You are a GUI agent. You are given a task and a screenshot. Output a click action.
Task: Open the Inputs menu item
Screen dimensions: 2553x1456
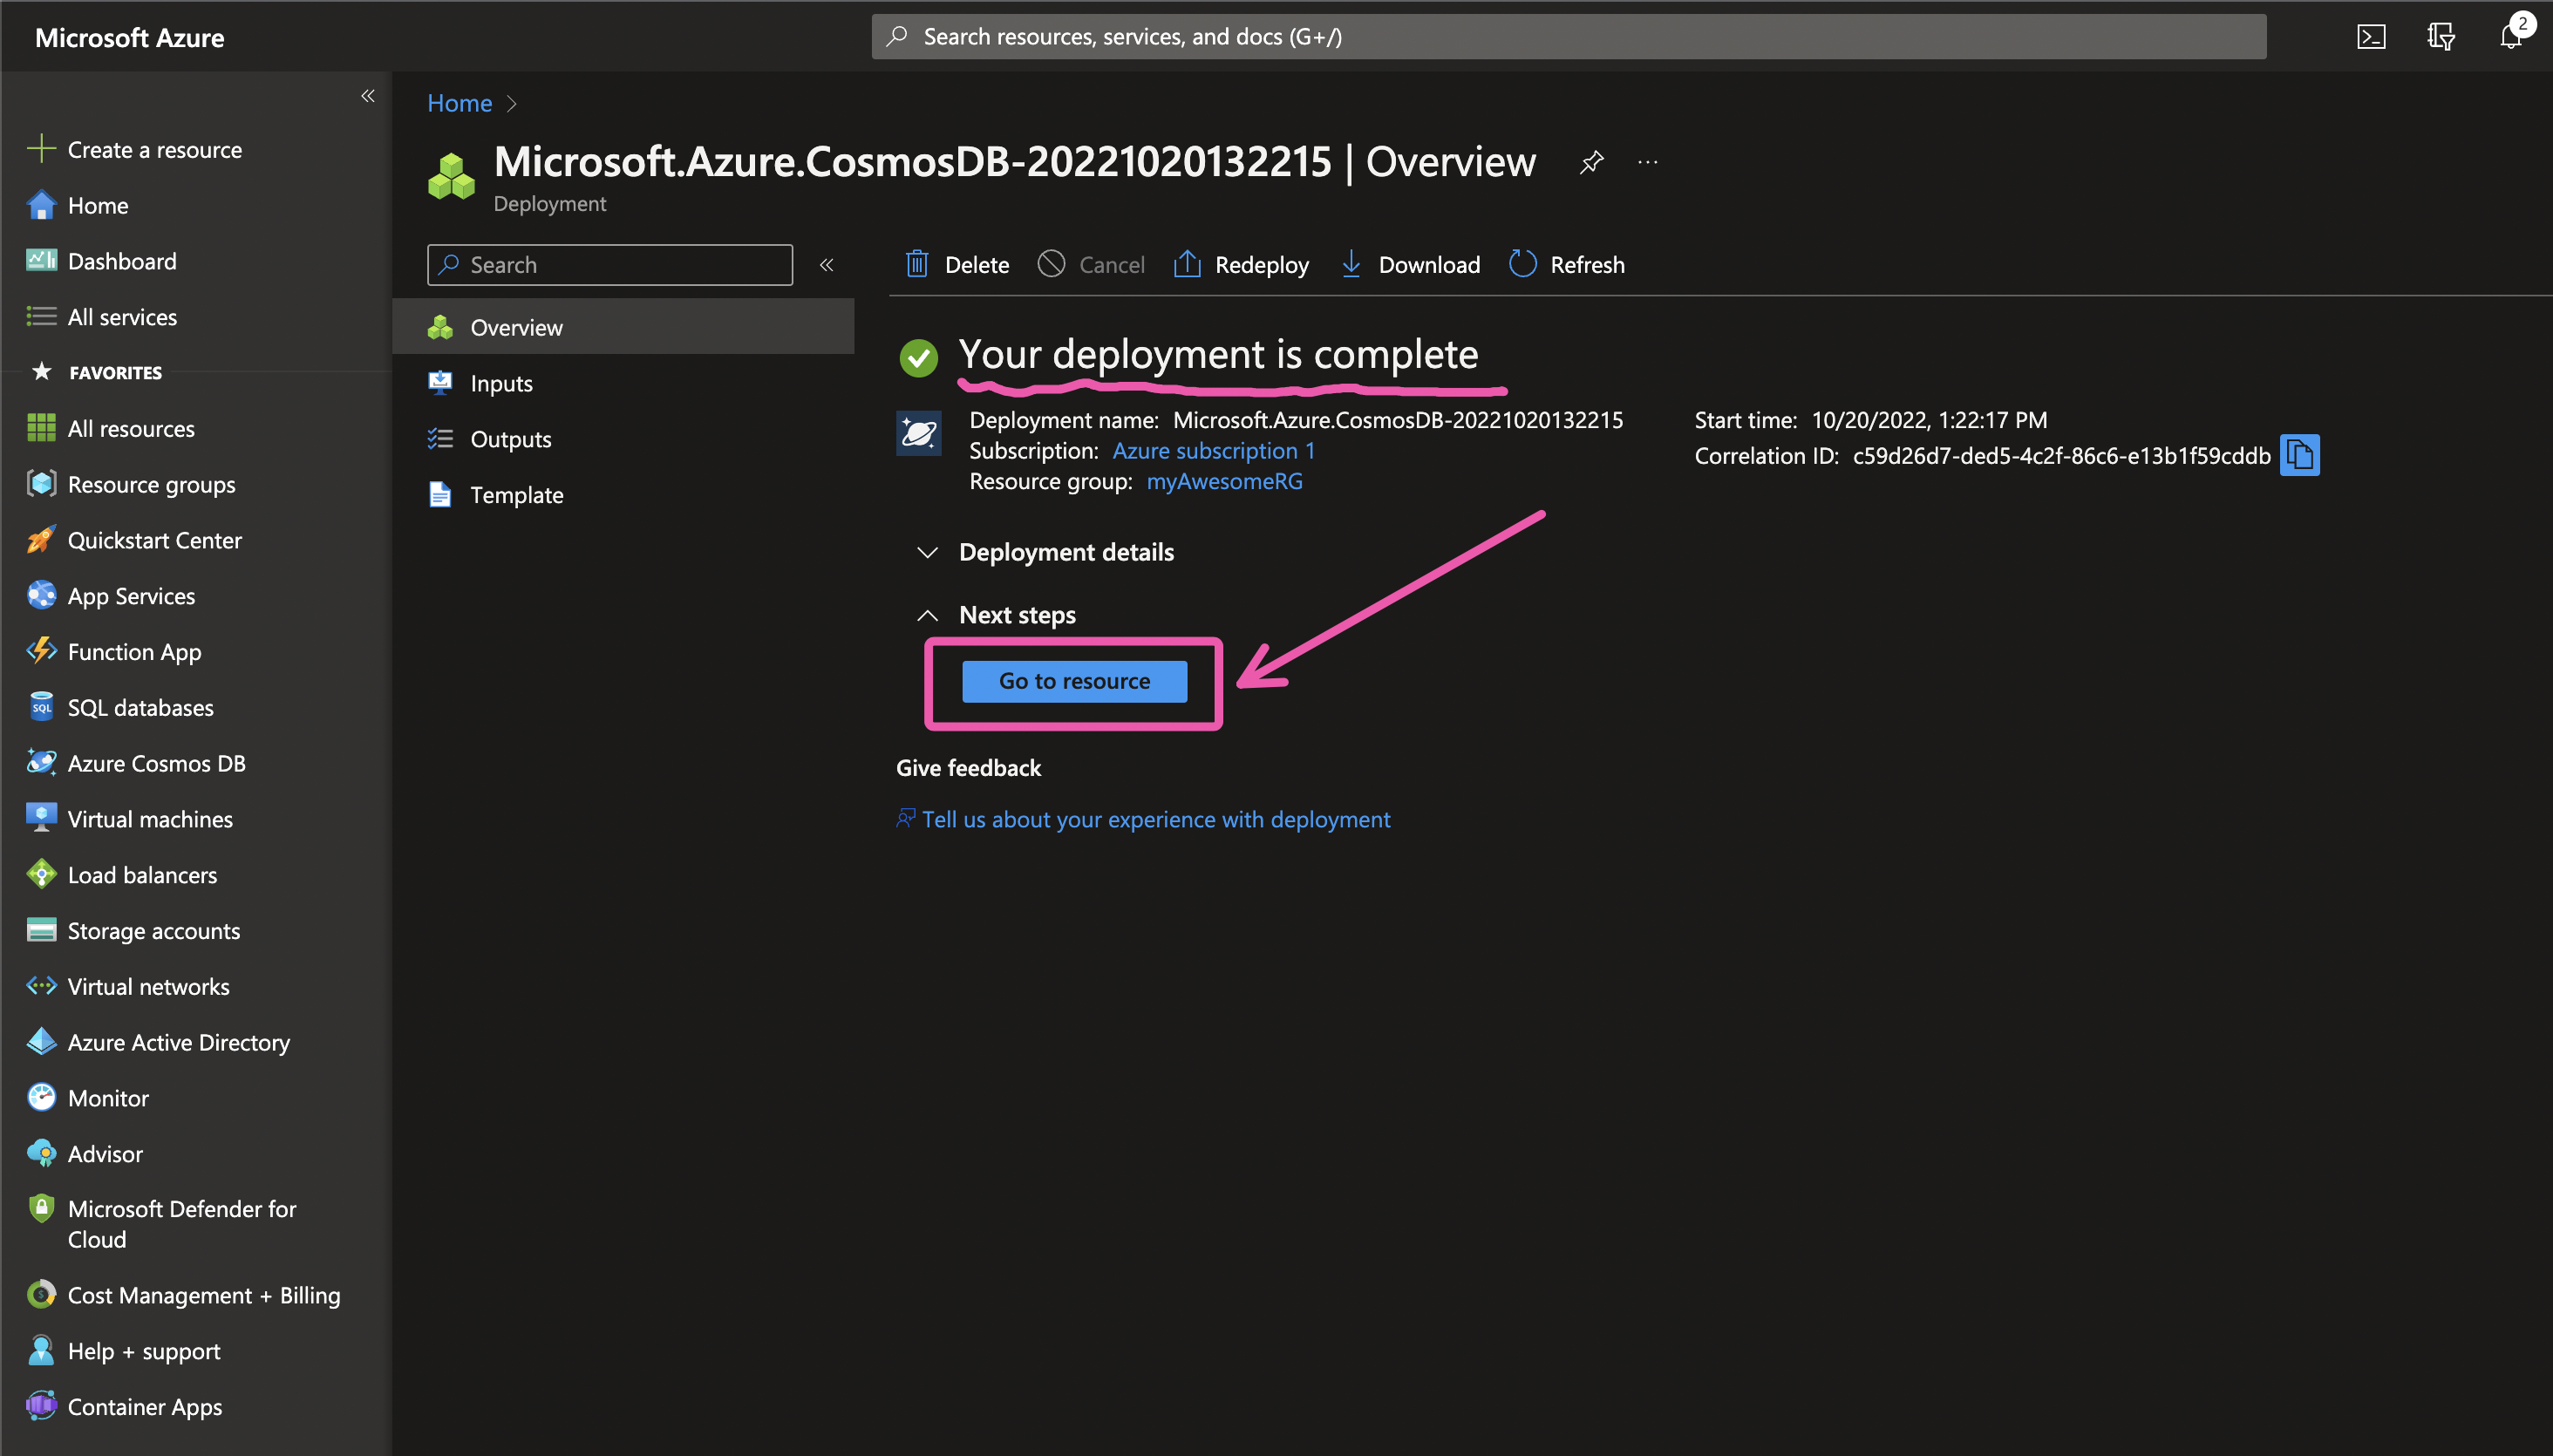click(501, 383)
